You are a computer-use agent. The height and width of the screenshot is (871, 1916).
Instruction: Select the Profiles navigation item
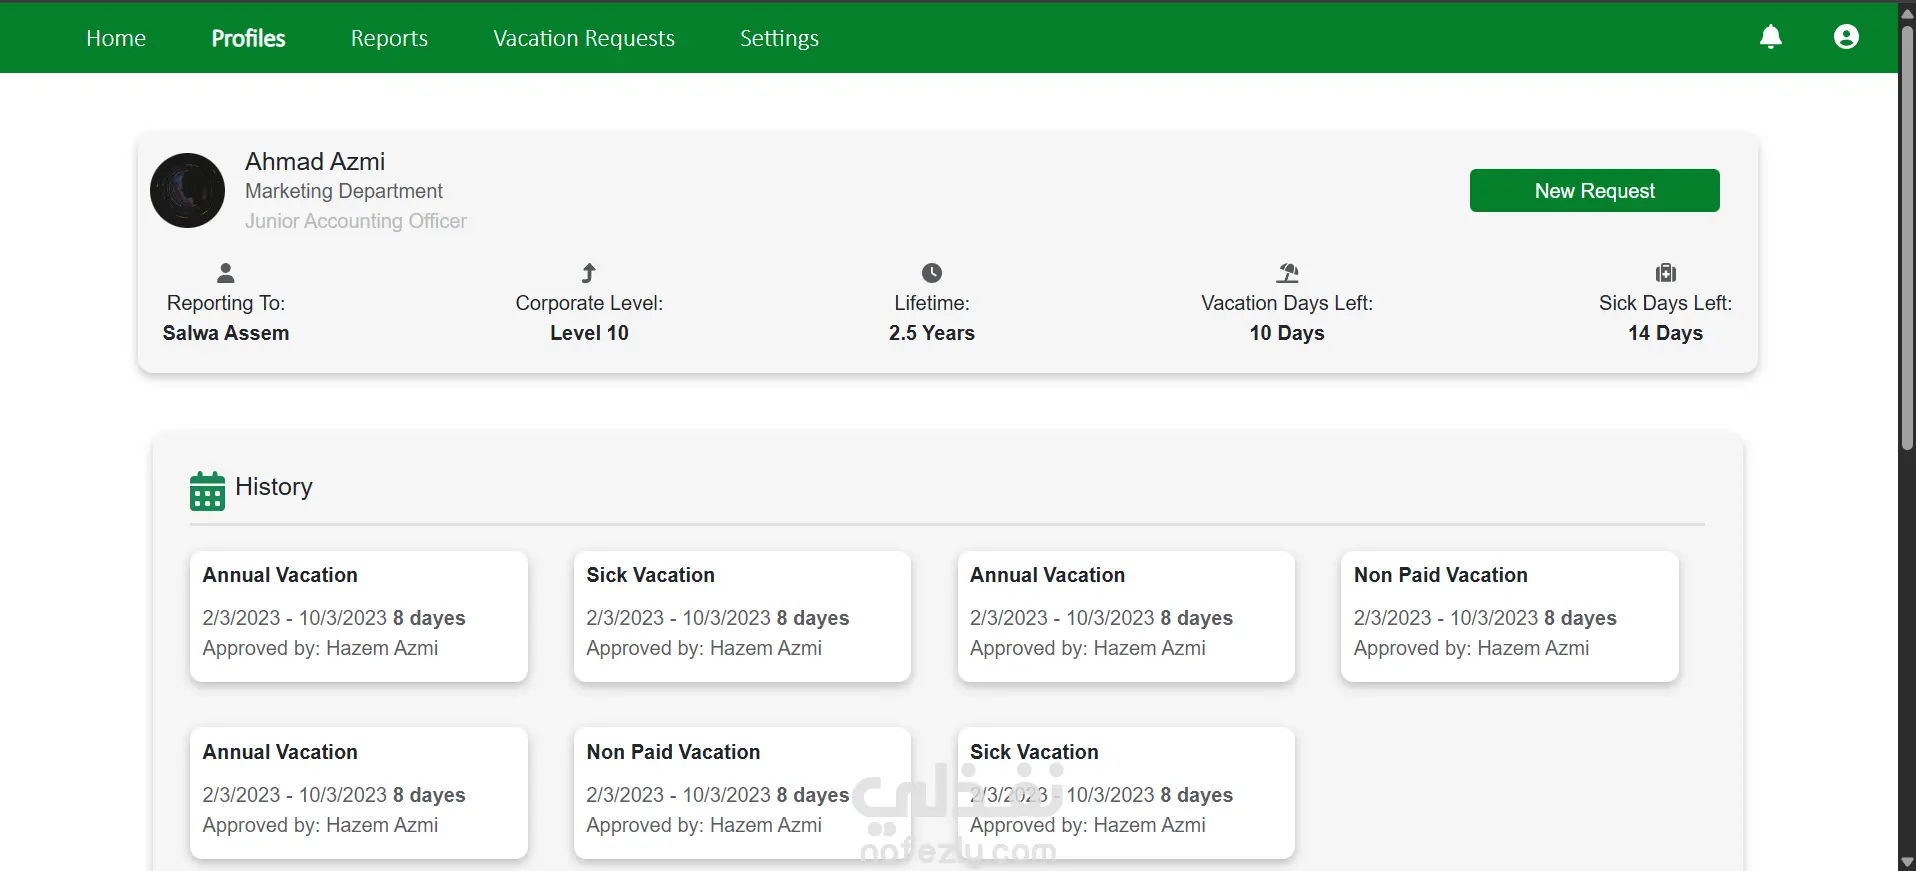[x=248, y=38]
